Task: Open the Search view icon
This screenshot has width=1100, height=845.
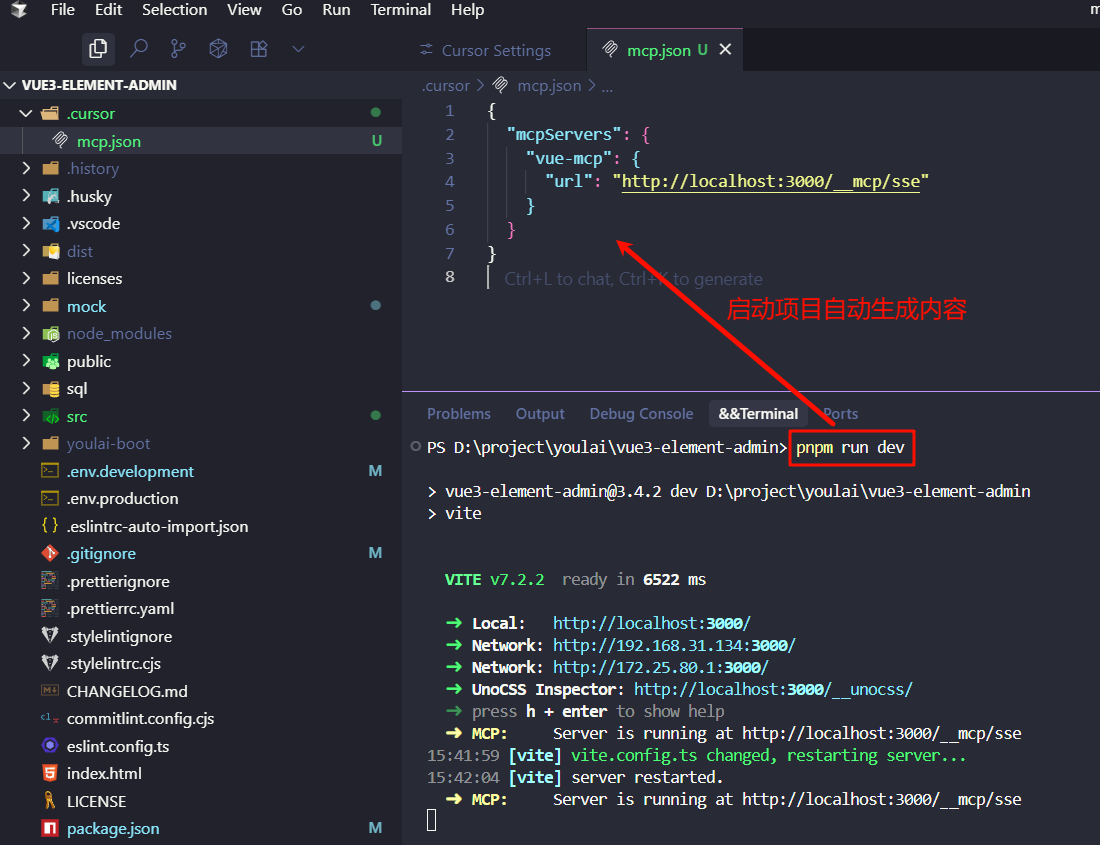Action: [x=139, y=48]
